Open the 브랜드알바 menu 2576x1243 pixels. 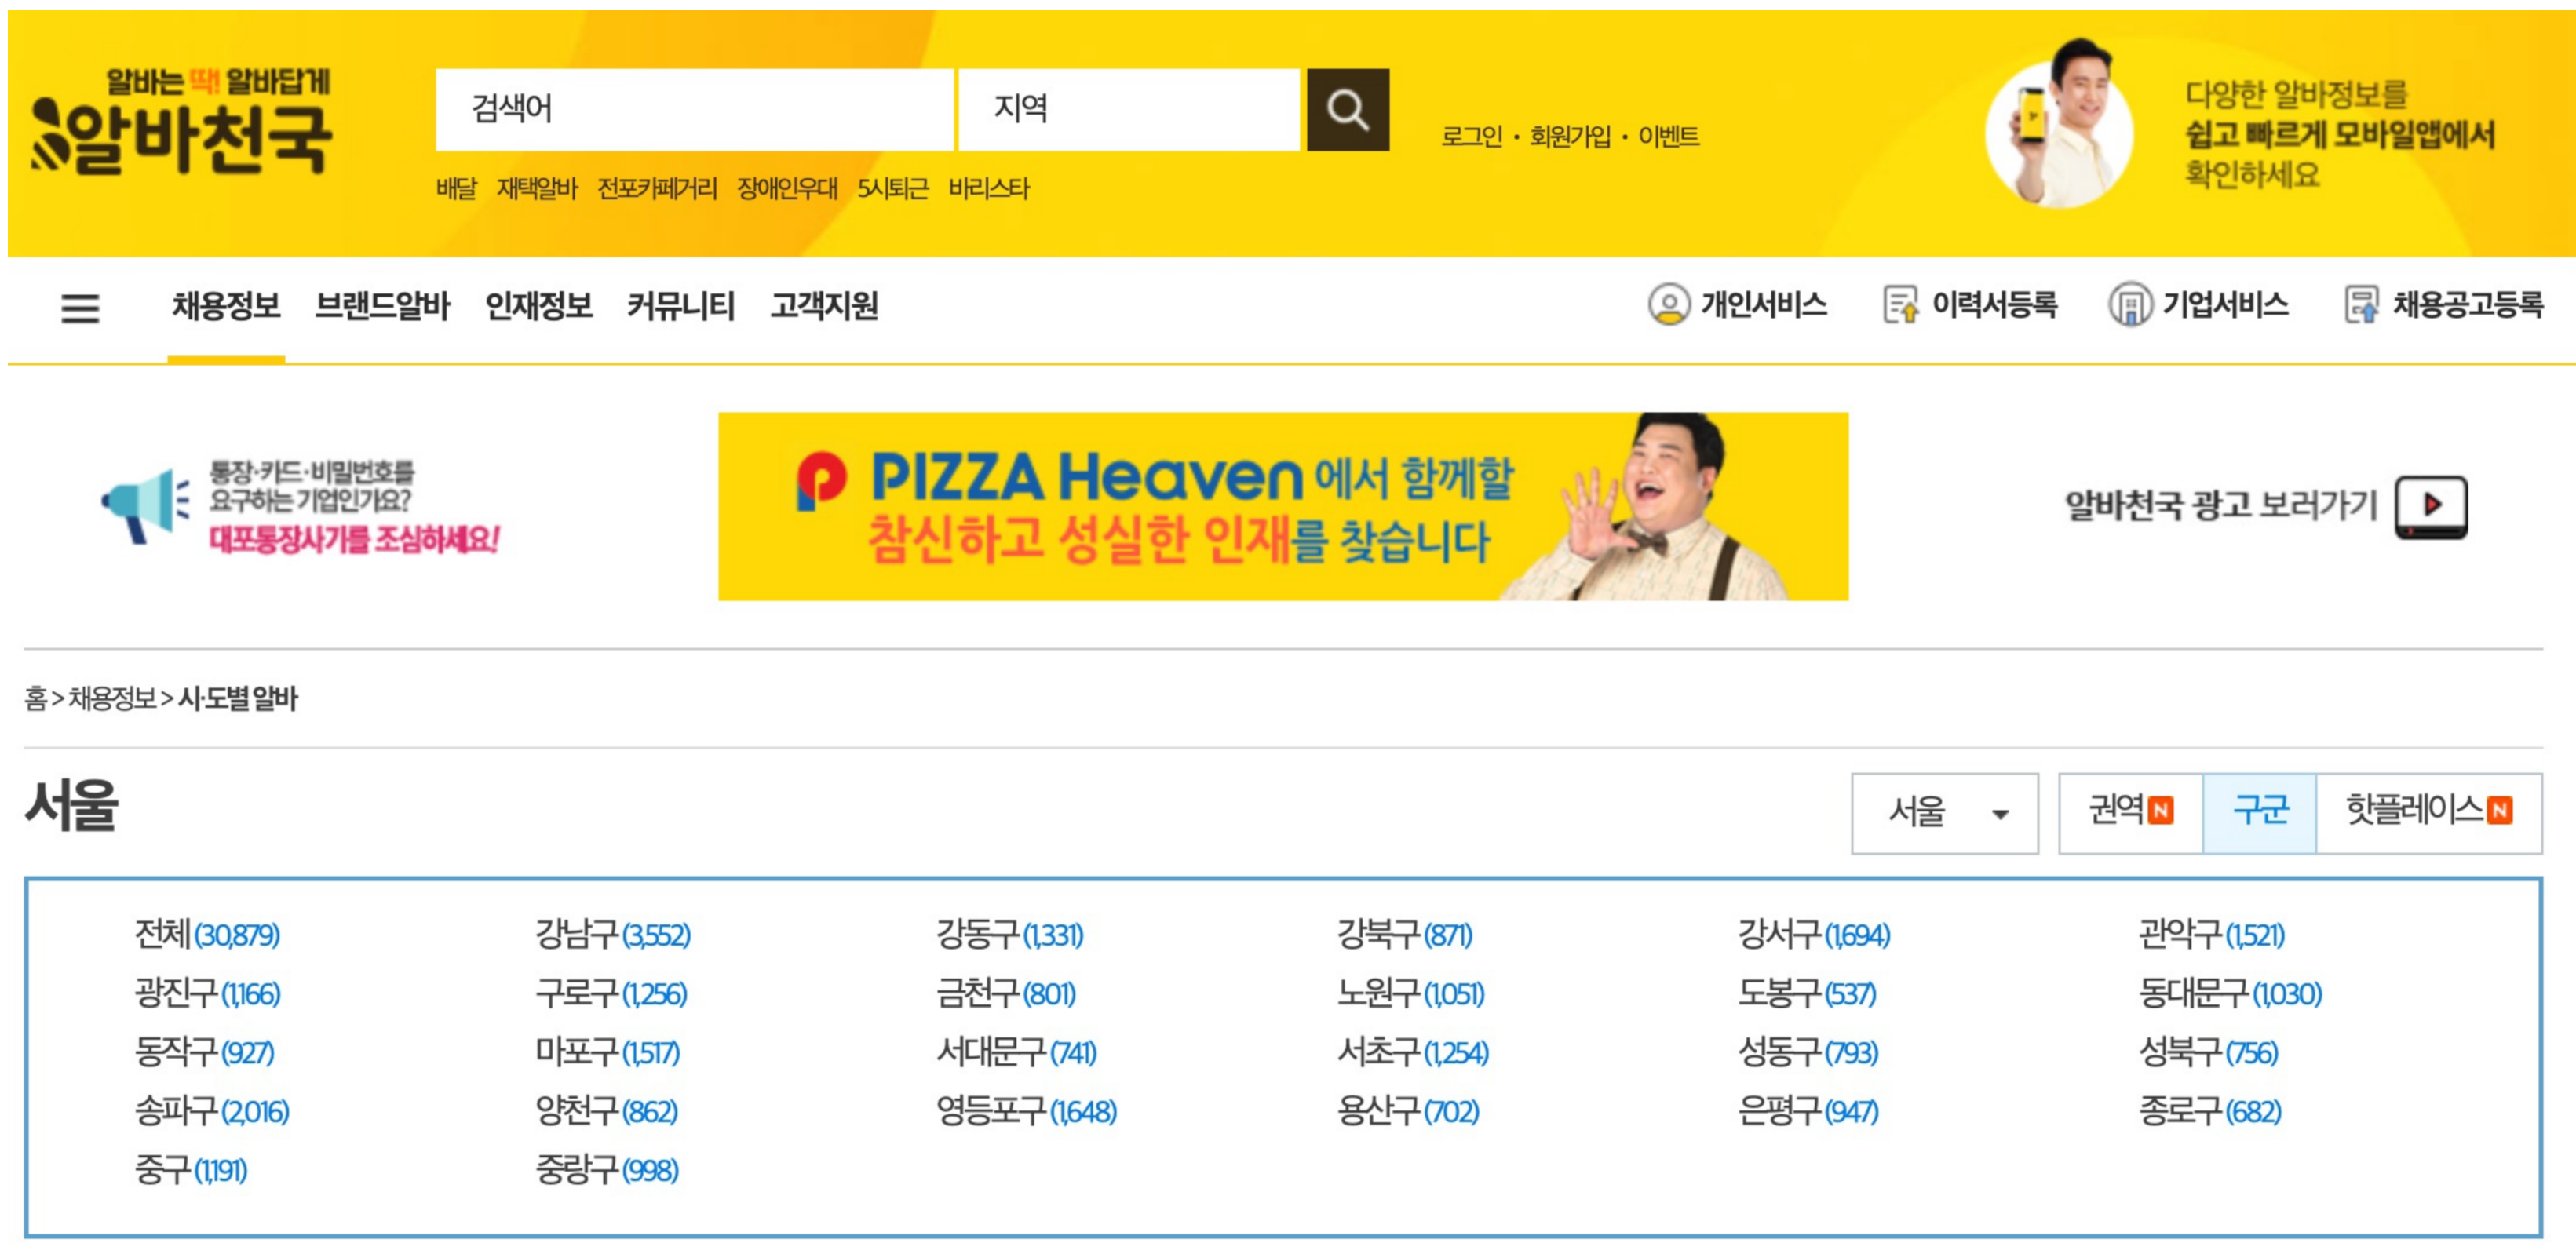coord(382,307)
